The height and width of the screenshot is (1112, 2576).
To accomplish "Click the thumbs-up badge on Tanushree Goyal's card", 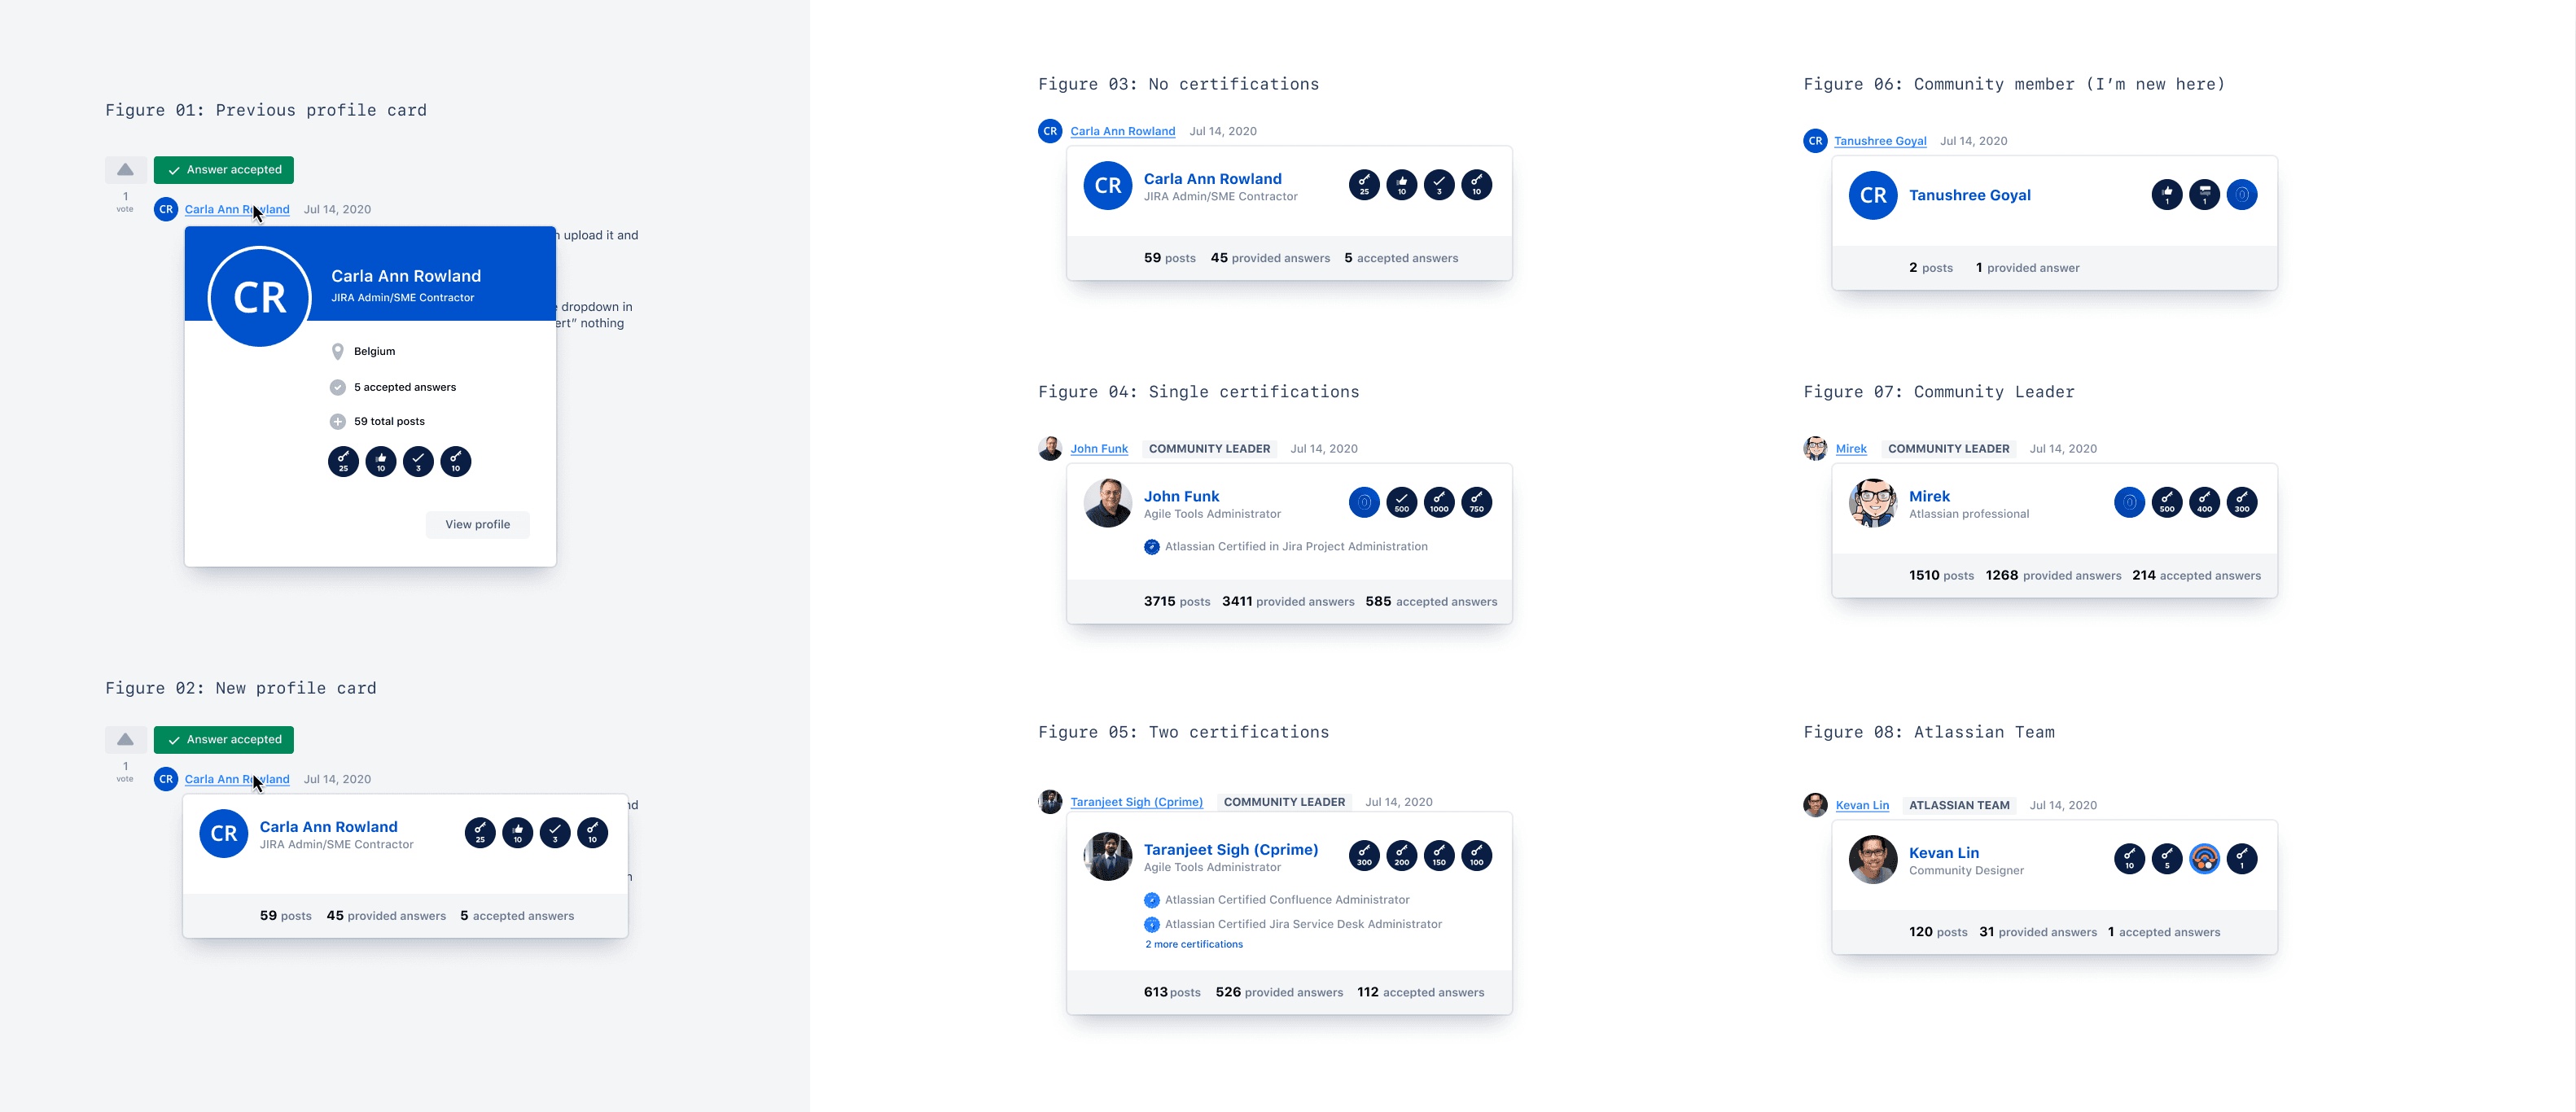I will coord(2167,195).
